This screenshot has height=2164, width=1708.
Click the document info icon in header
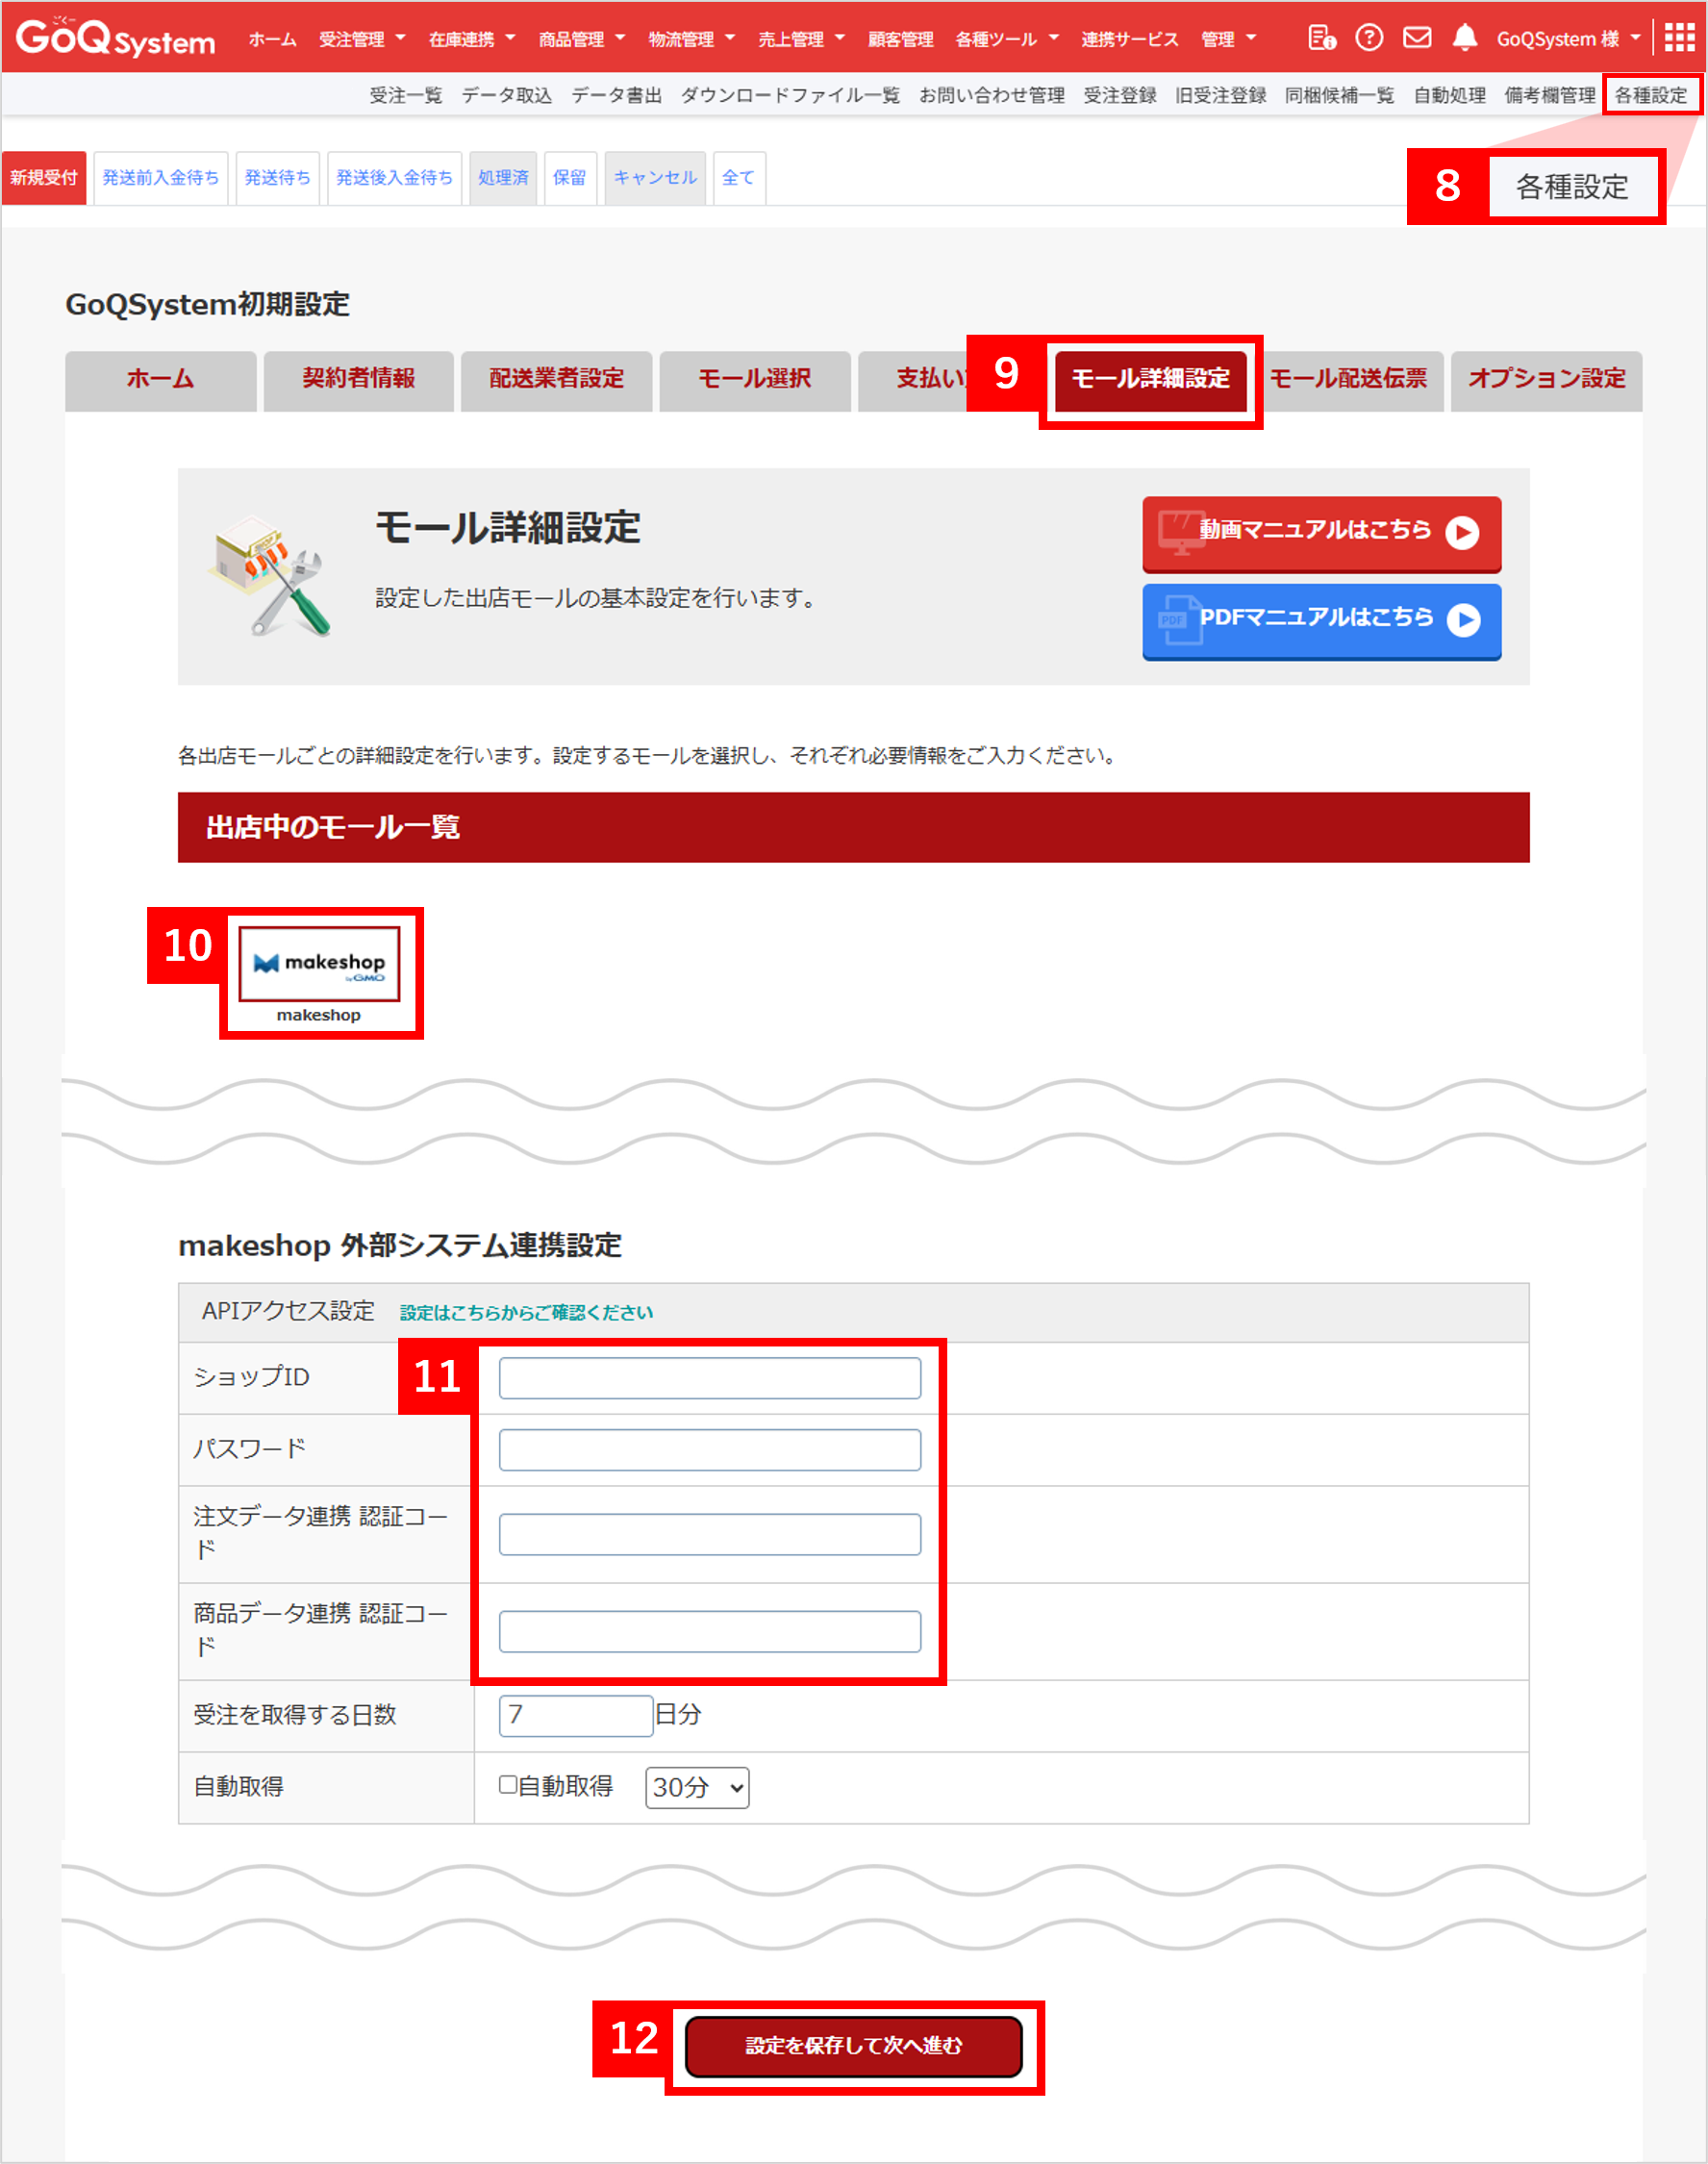[1321, 38]
